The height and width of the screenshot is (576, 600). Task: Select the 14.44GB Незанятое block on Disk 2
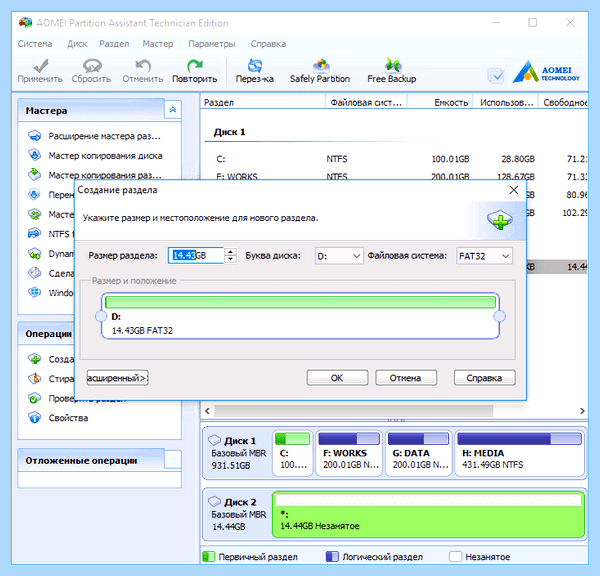click(429, 514)
